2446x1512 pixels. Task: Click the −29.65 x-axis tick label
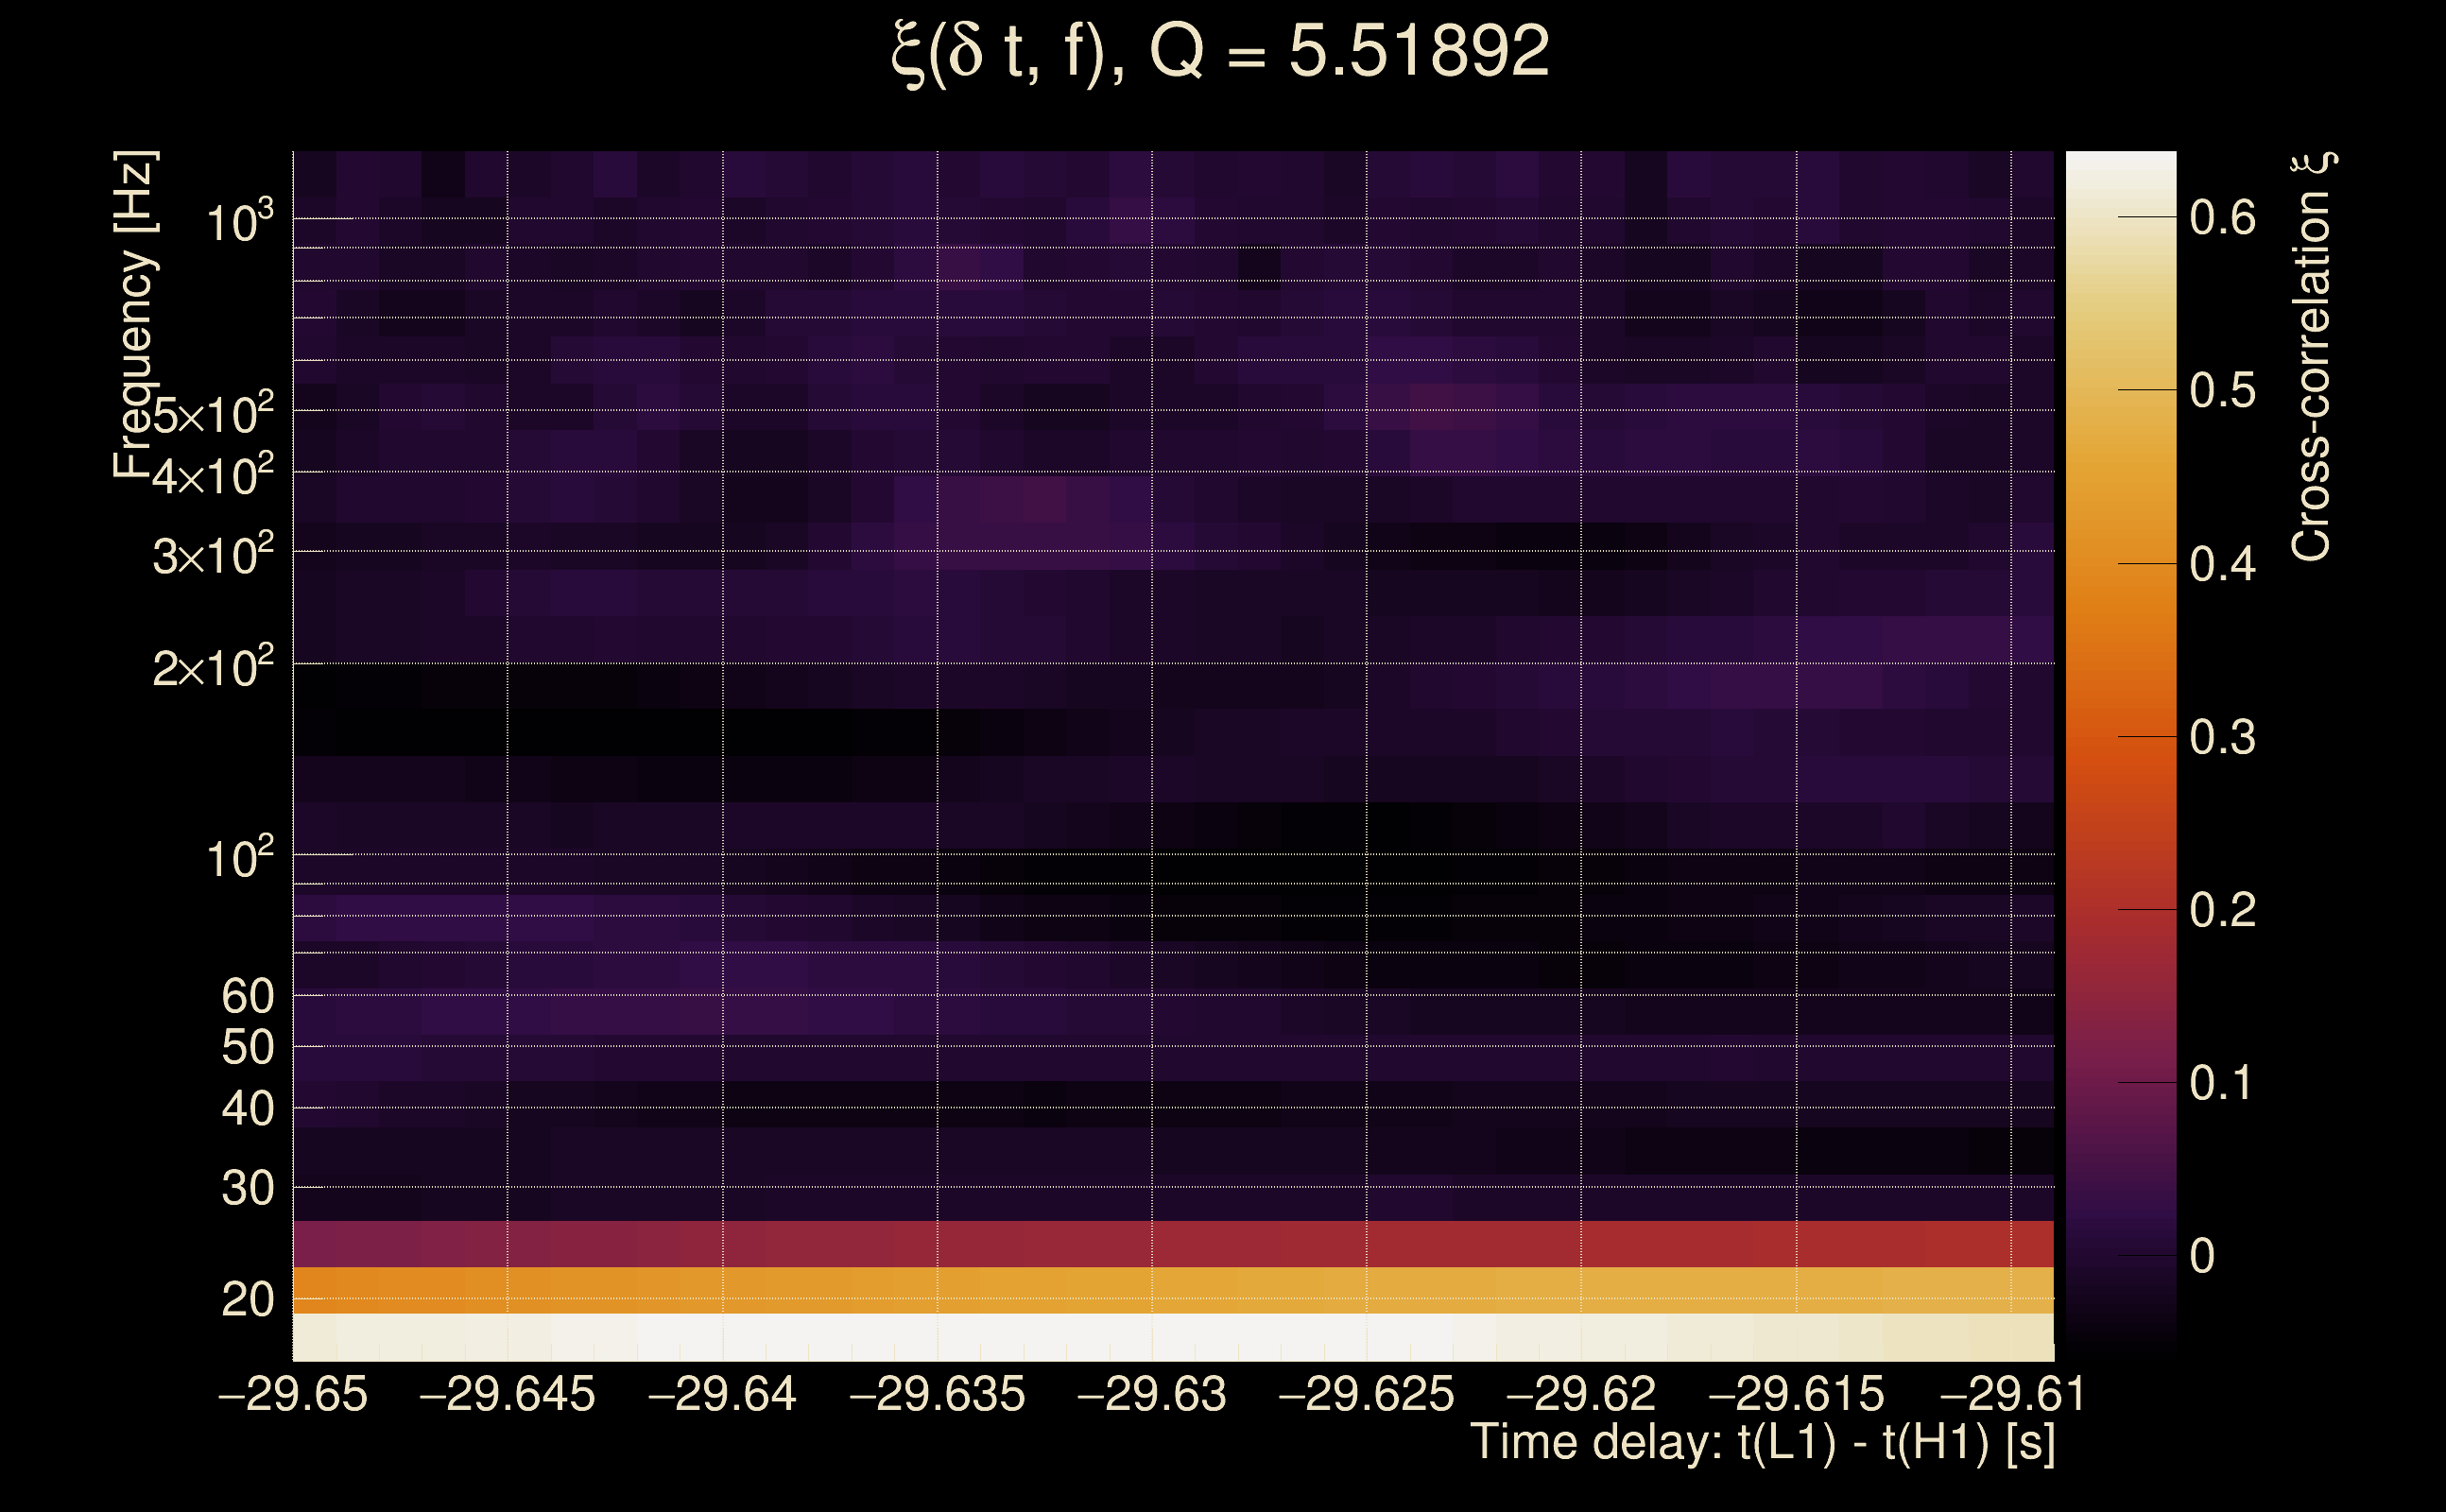(x=293, y=1394)
